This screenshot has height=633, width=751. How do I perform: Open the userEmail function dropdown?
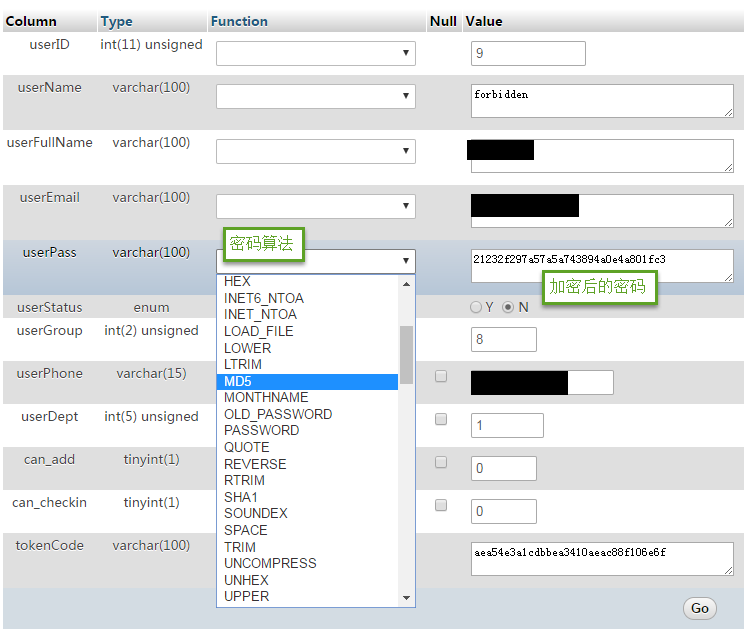tap(315, 206)
